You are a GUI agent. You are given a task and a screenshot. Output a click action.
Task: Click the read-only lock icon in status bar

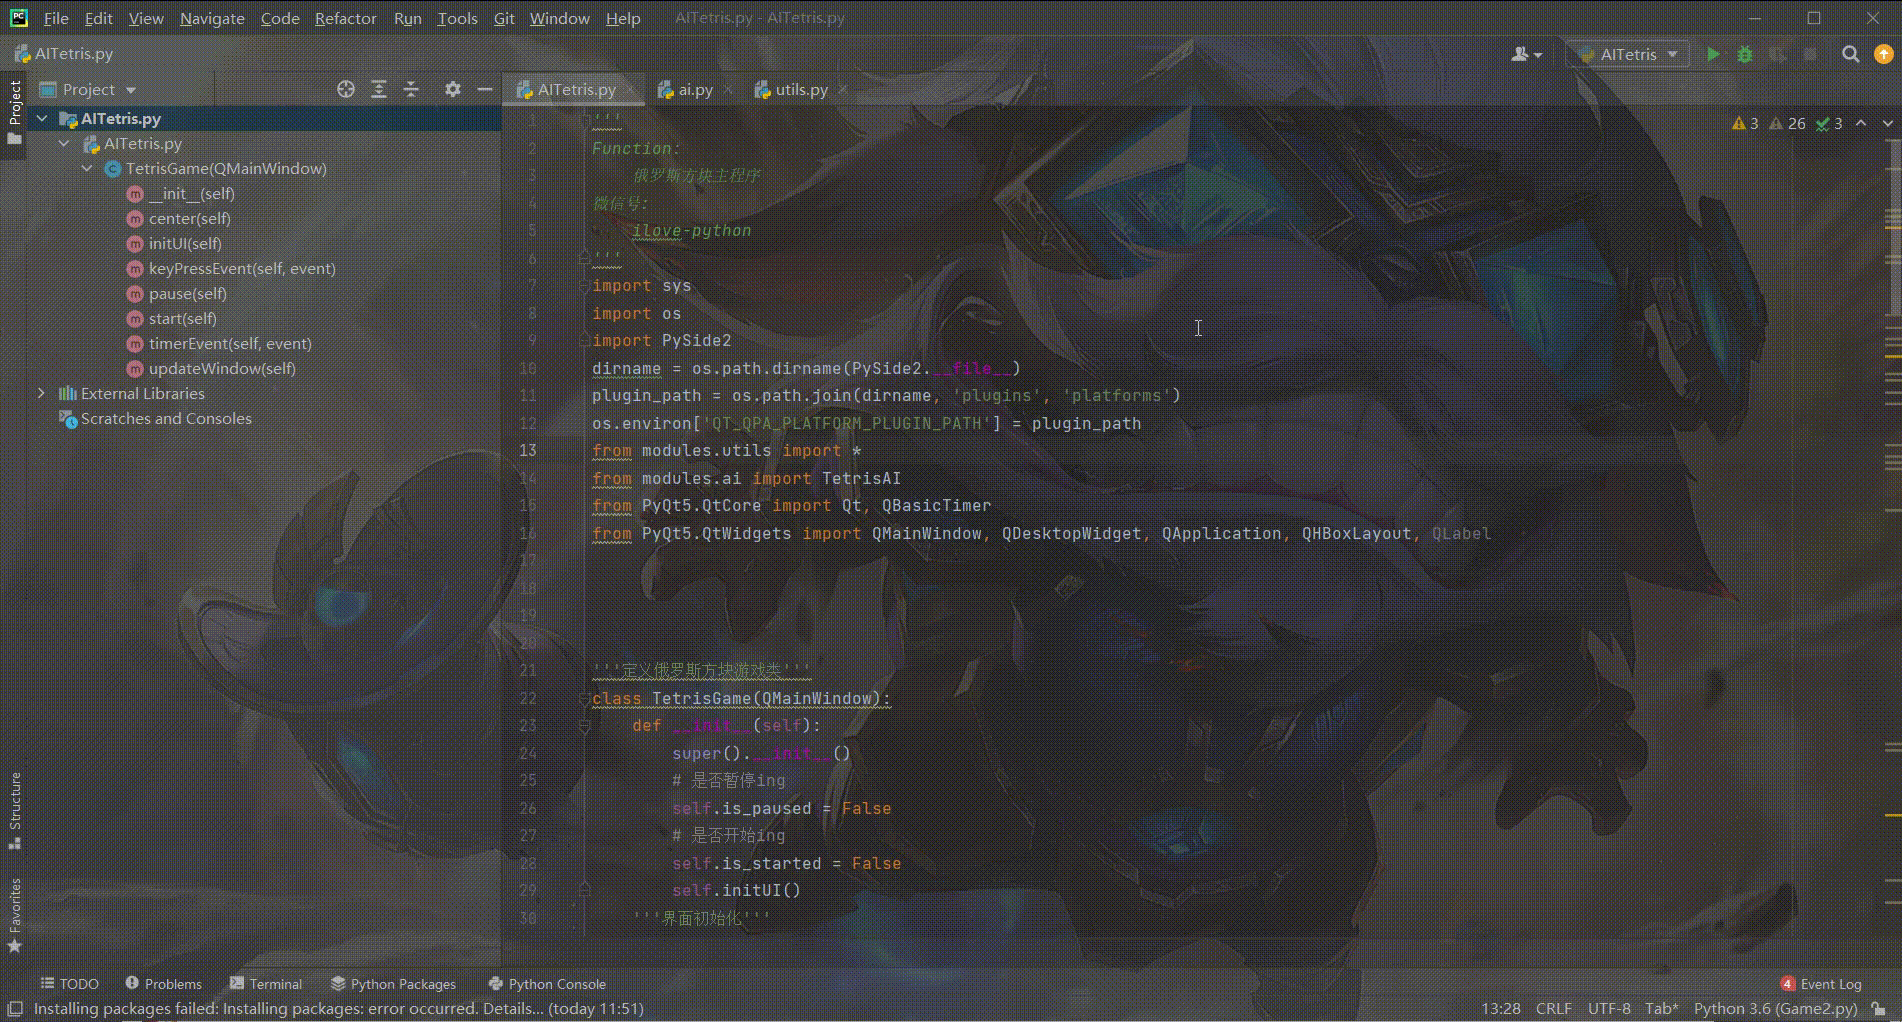(x=1879, y=1009)
